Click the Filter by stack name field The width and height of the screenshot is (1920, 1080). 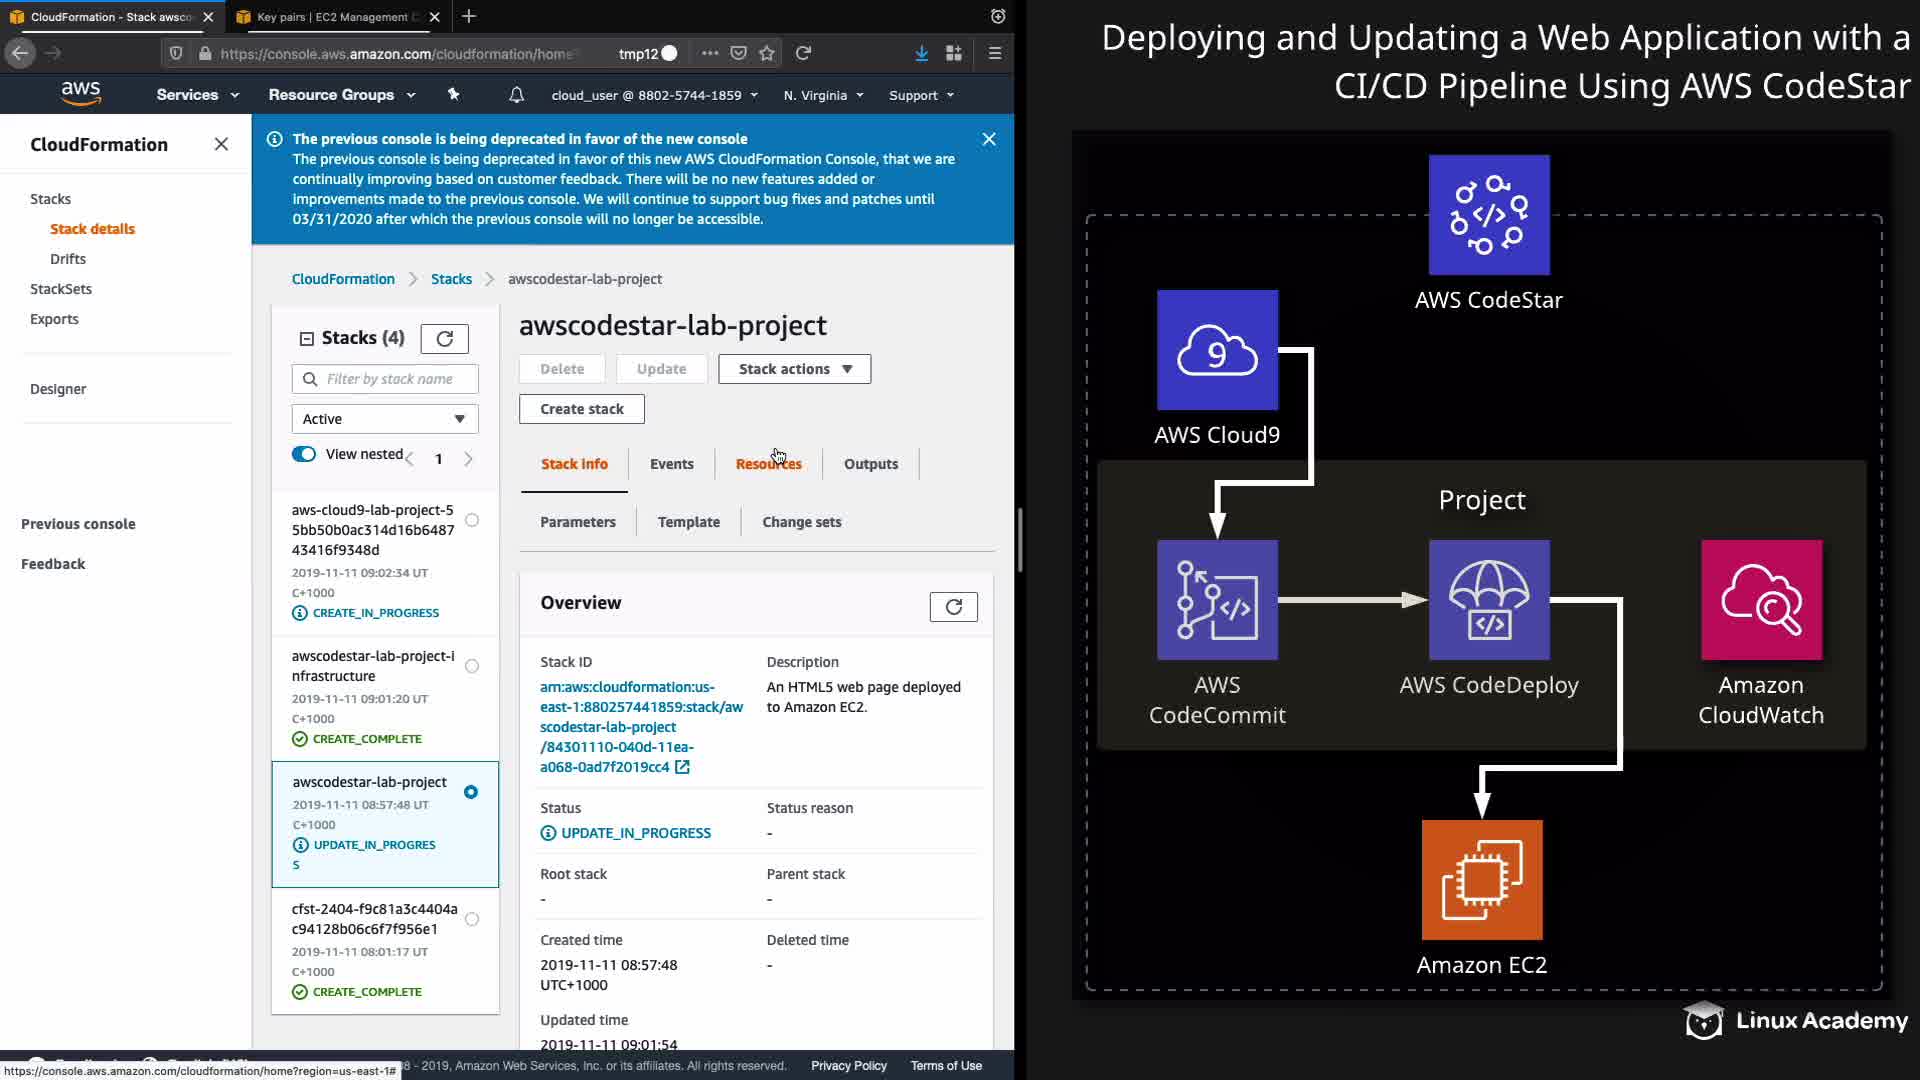click(396, 379)
